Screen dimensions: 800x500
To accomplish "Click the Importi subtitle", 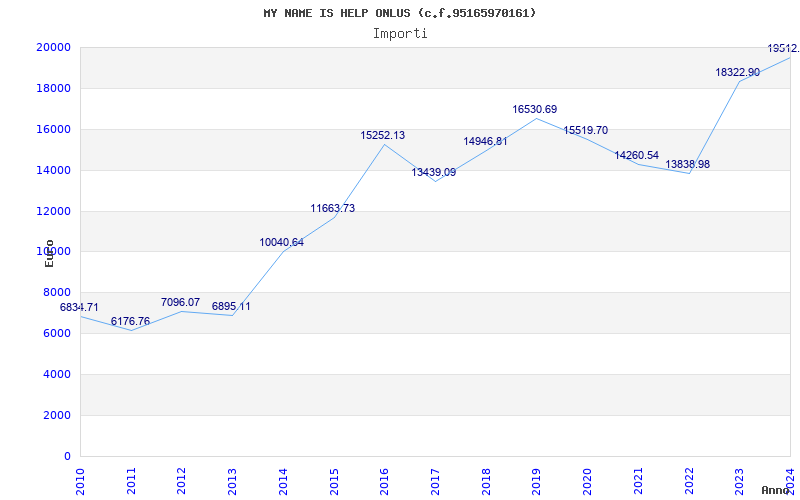I will 400,34.
